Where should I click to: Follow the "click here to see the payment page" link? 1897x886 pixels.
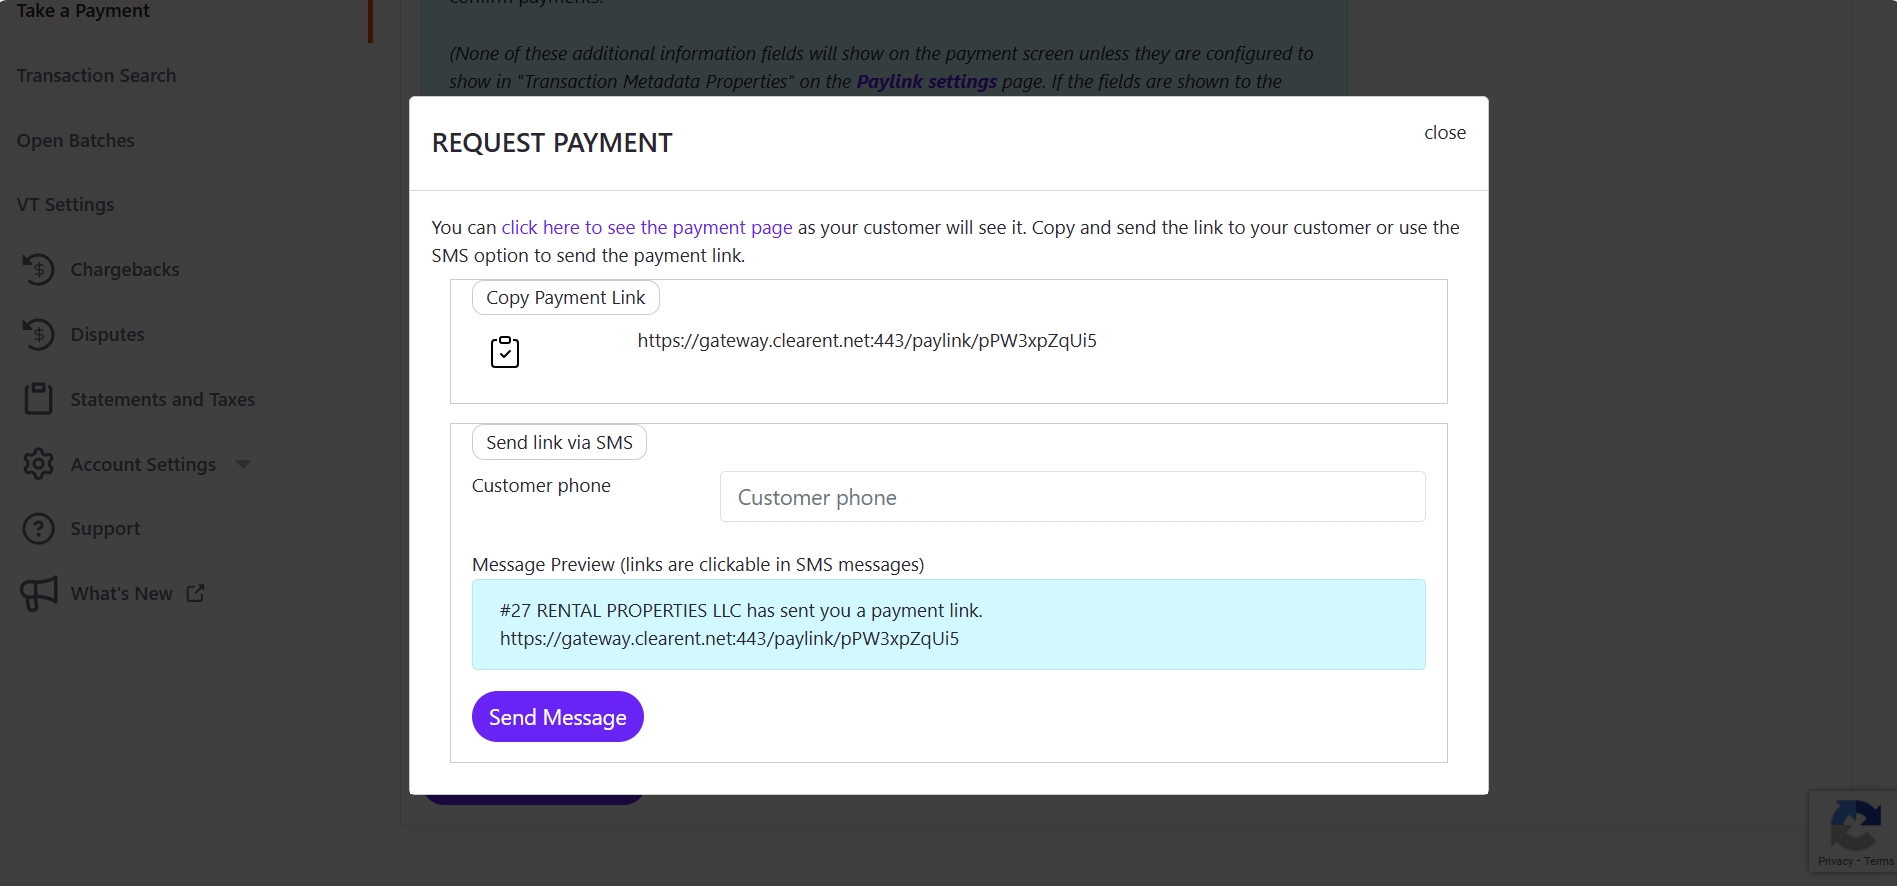pyautogui.click(x=646, y=228)
